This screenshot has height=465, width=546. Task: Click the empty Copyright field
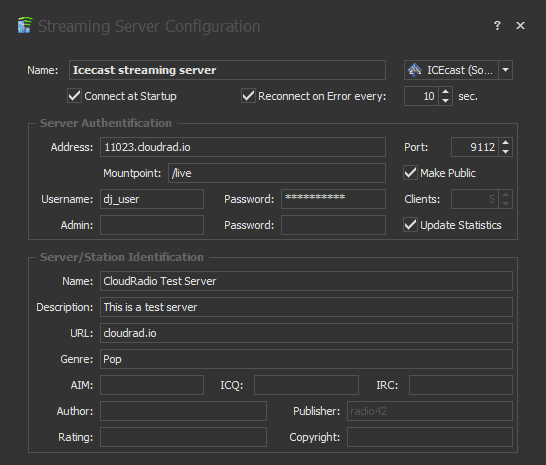pos(430,437)
